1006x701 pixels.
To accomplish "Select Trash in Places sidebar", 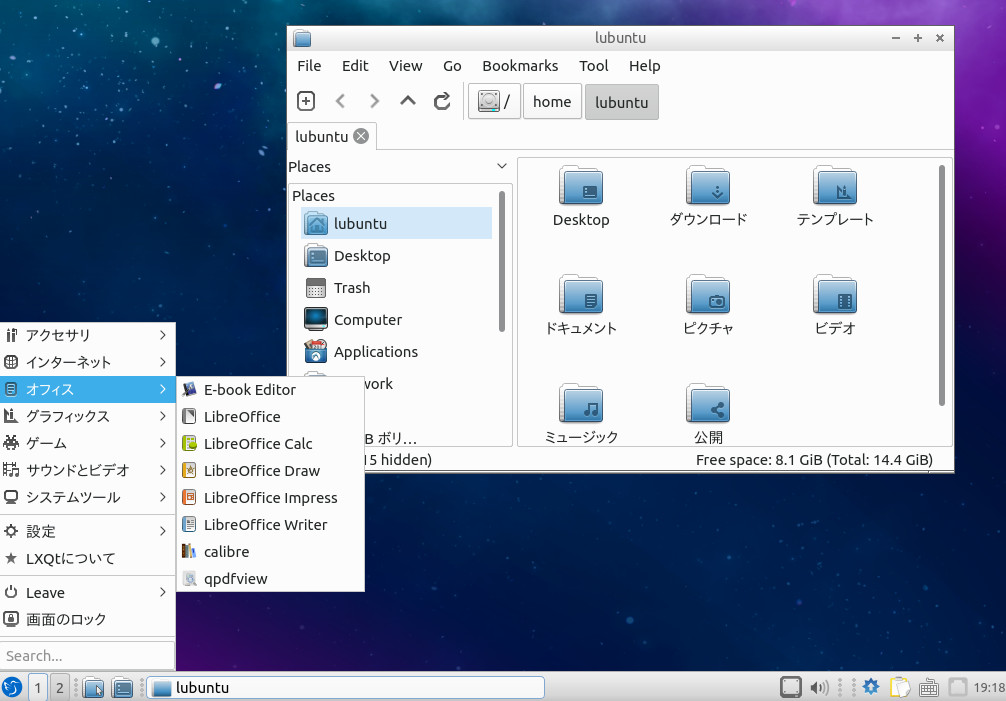I will pyautogui.click(x=396, y=287).
